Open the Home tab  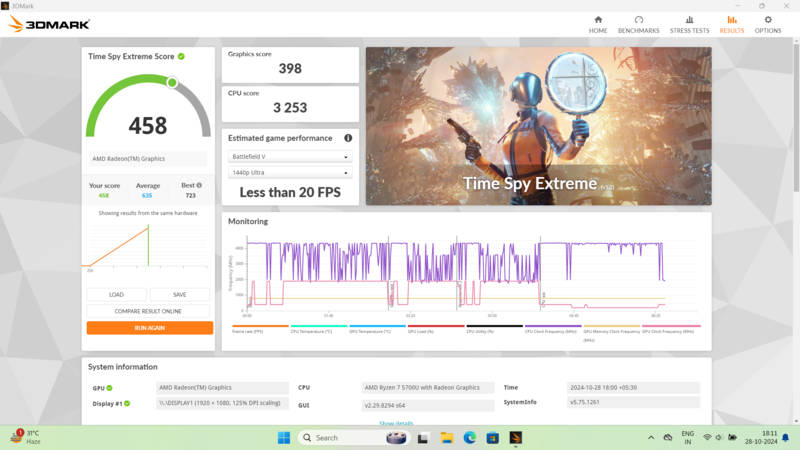[598, 24]
